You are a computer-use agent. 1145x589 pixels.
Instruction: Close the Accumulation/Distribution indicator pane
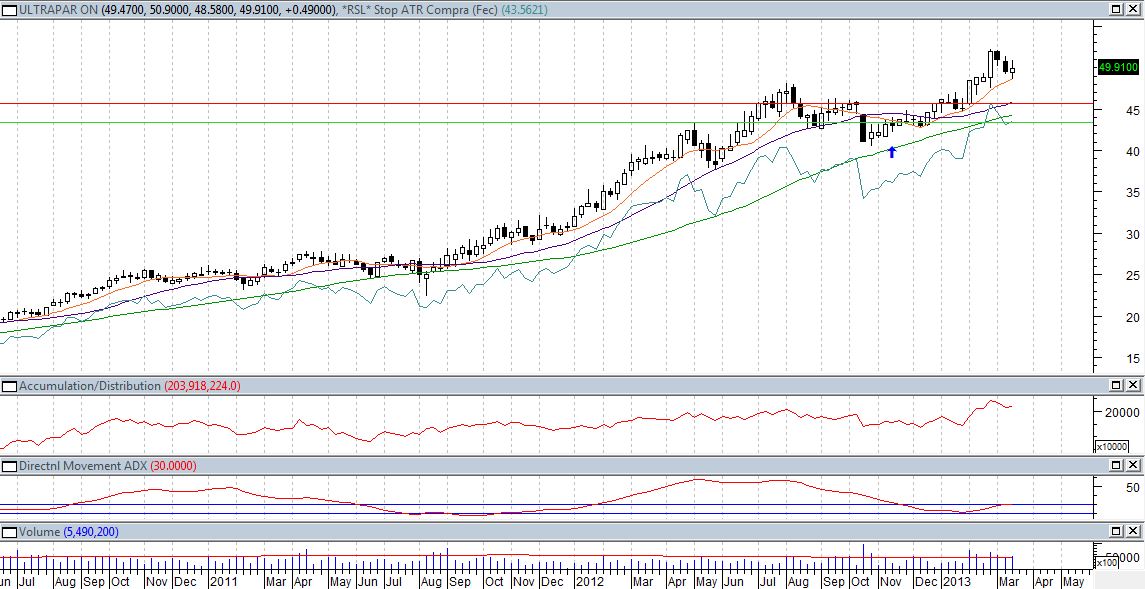tap(1133, 386)
